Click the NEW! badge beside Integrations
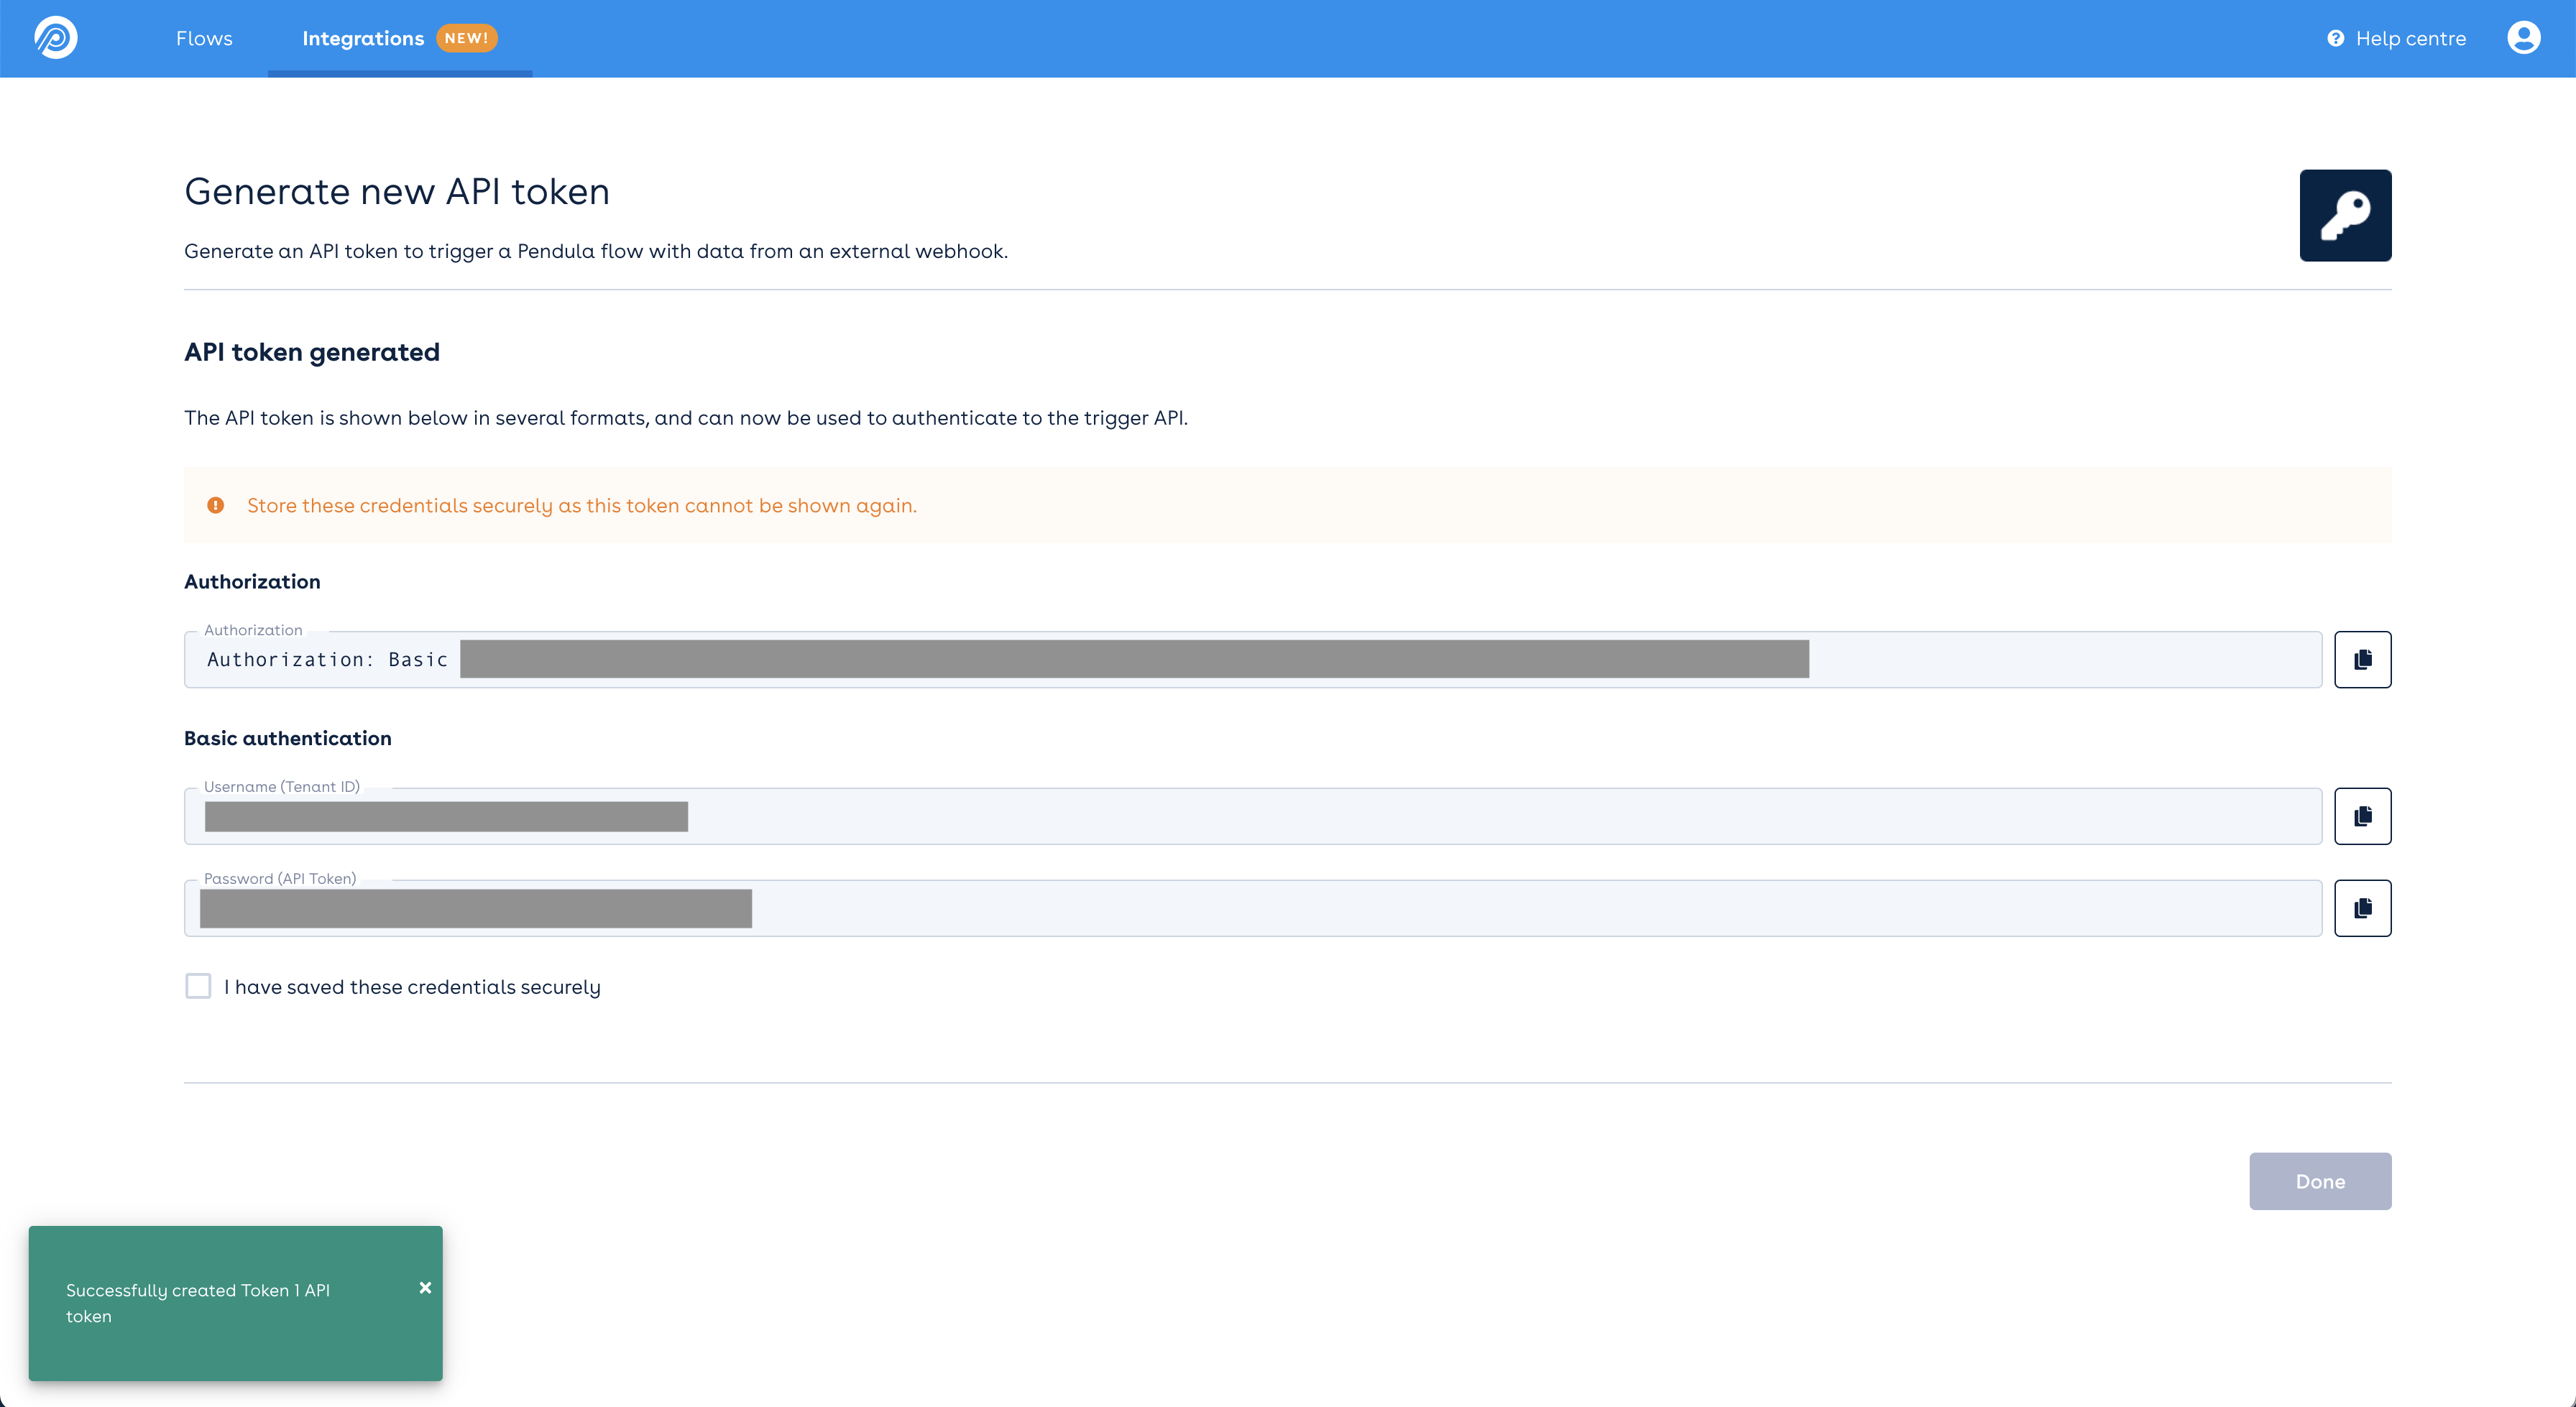The width and height of the screenshot is (2576, 1407). [466, 38]
